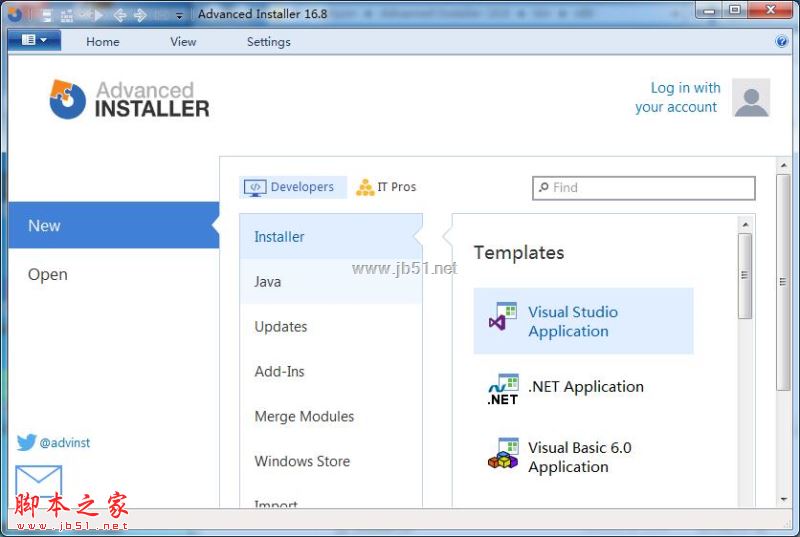
Task: Click the Advanced Installer title bar icon
Action: tap(15, 14)
